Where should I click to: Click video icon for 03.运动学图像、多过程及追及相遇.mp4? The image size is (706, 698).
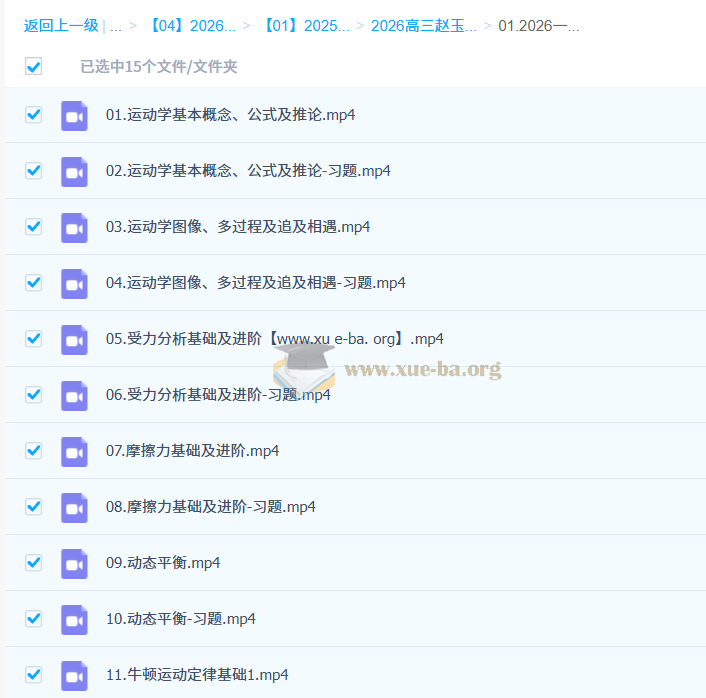(x=74, y=227)
